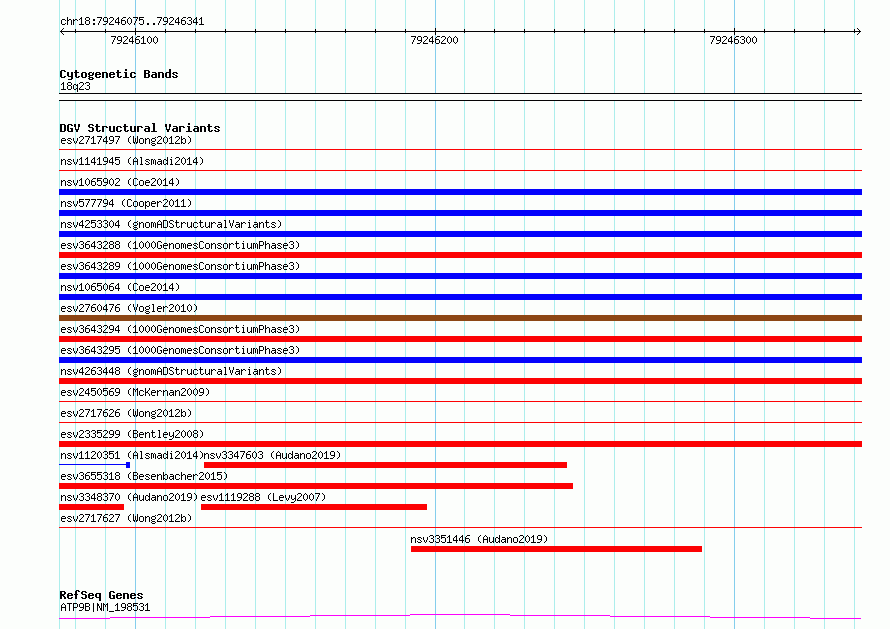The width and height of the screenshot is (890, 629).
Task: Click the blue bar under esv3643289
Action: click(x=460, y=276)
